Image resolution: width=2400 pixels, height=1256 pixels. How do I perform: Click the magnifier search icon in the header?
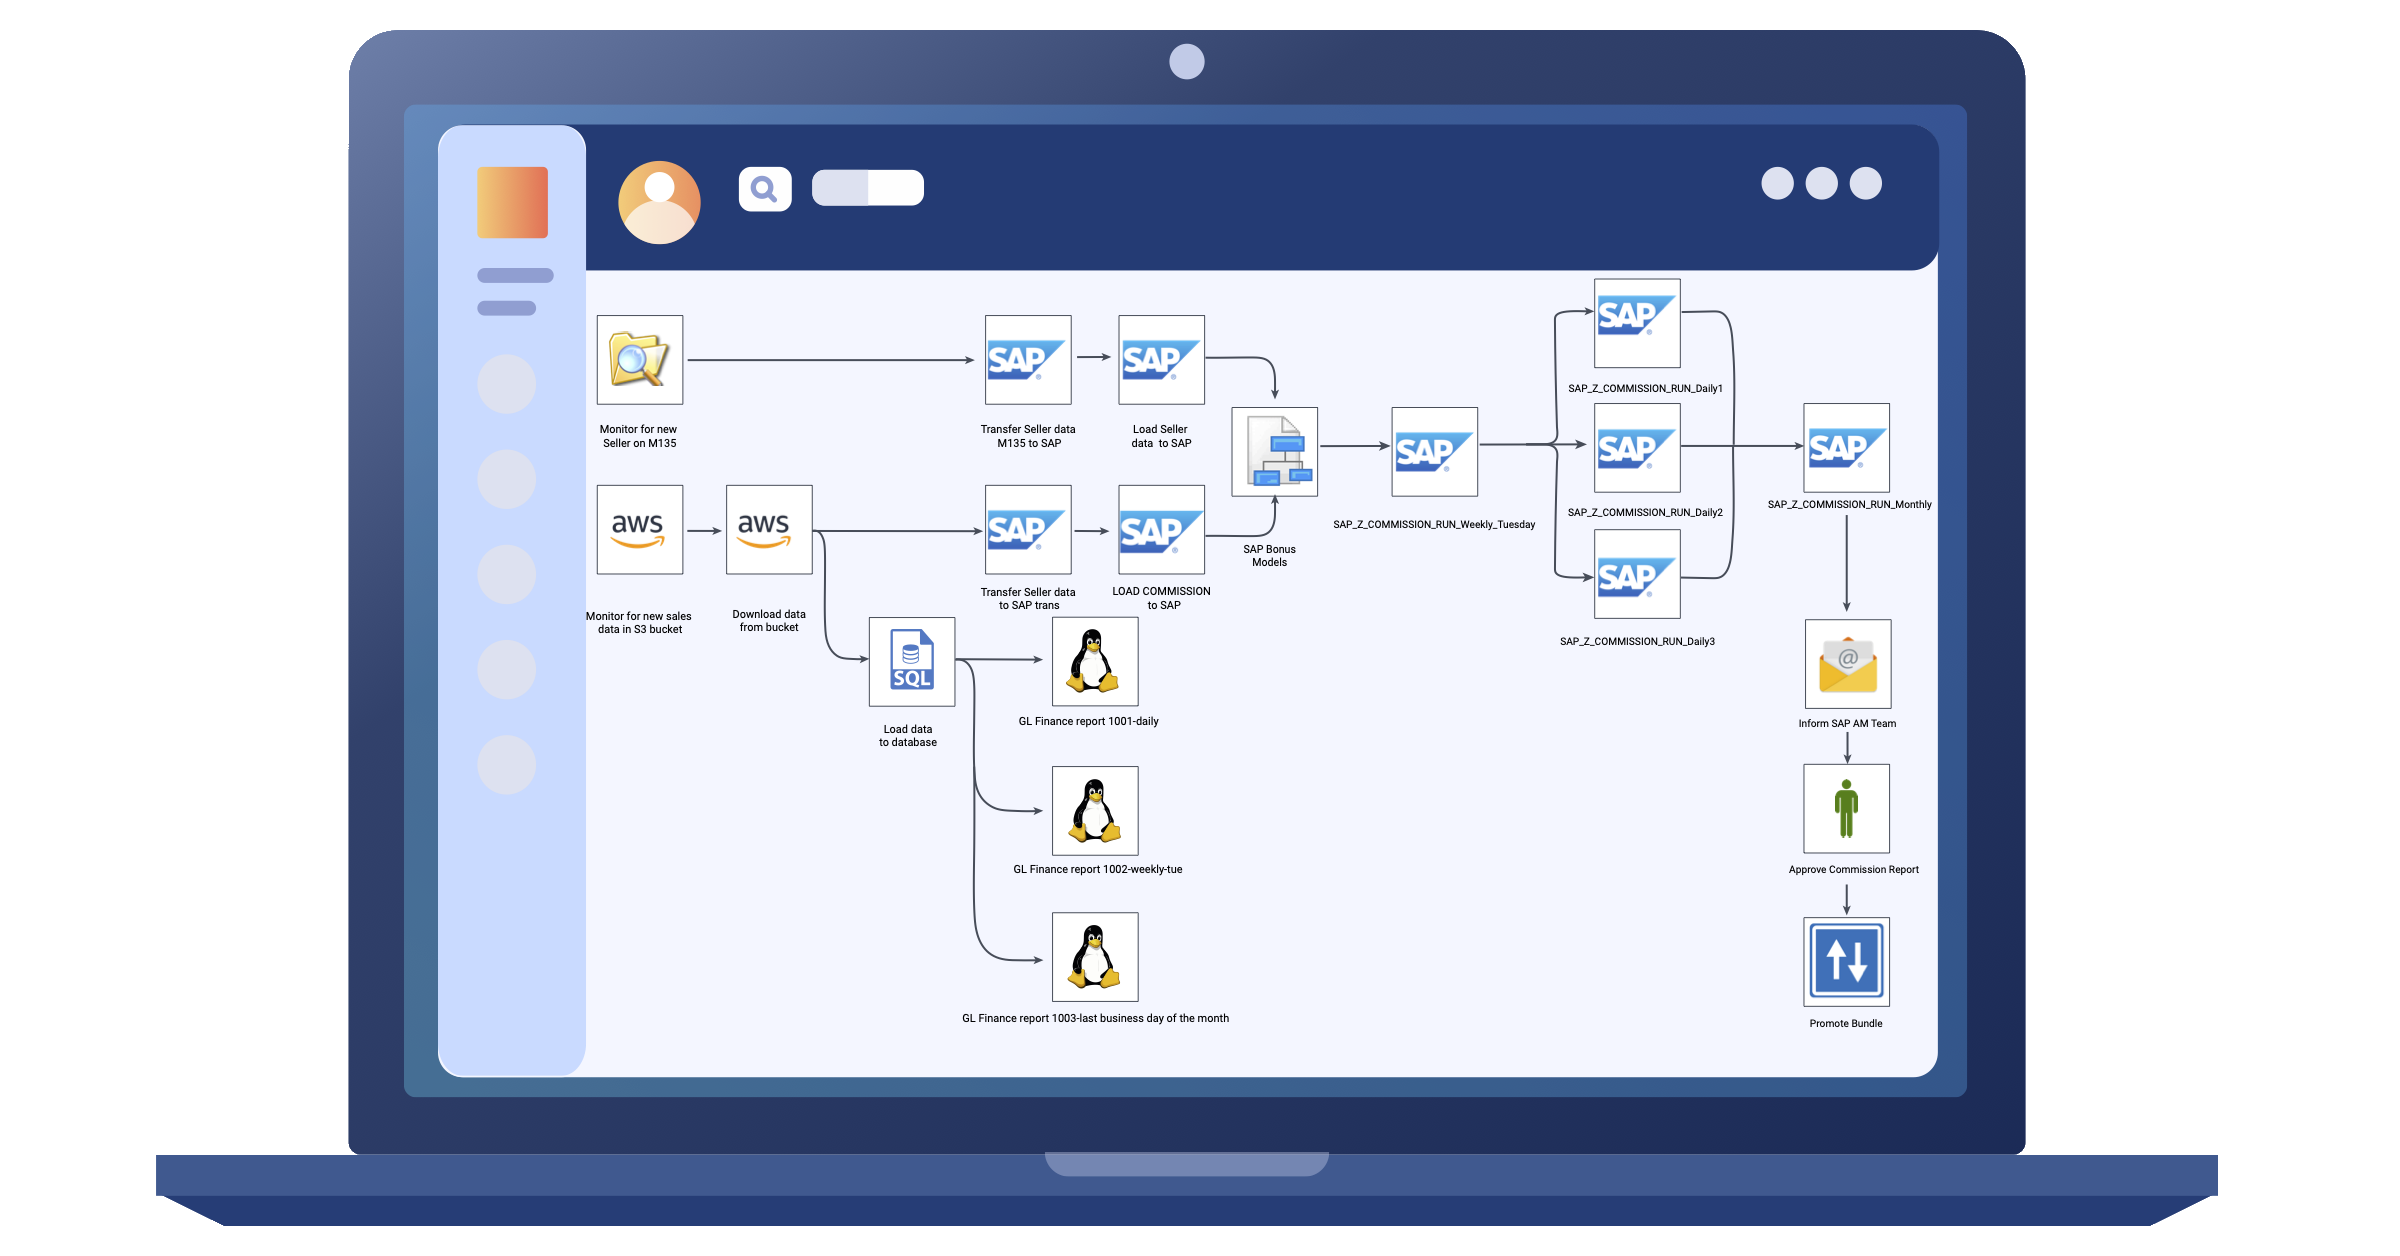click(x=763, y=188)
